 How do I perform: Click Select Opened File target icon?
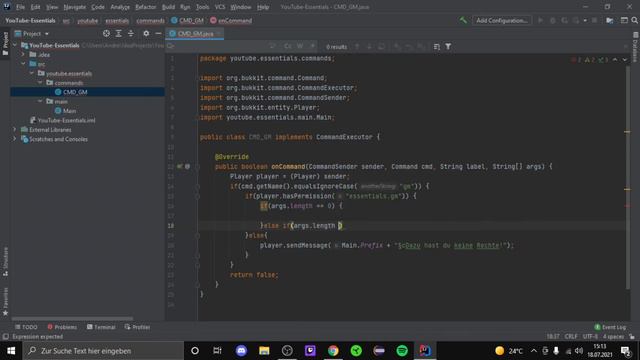pyautogui.click(x=106, y=33)
